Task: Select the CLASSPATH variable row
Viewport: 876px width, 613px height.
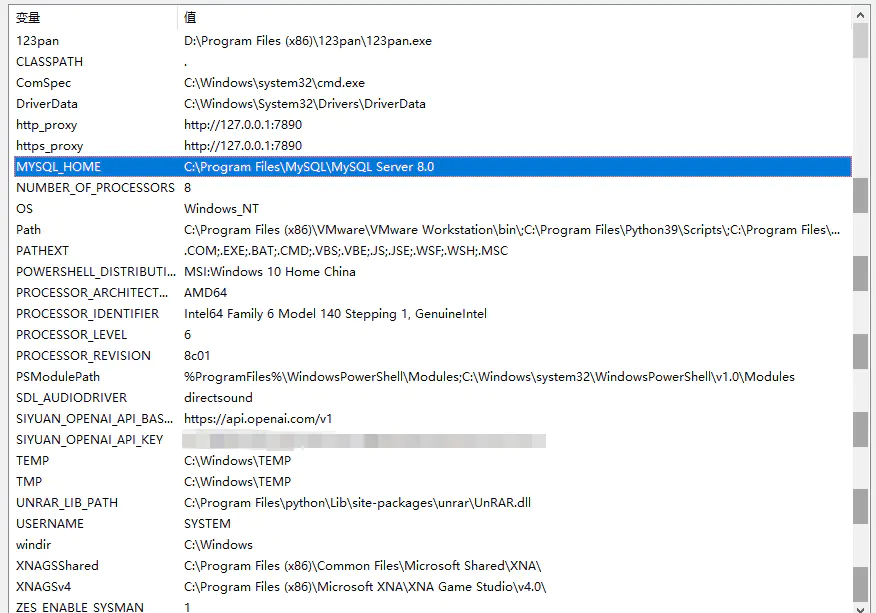Action: tap(432, 62)
